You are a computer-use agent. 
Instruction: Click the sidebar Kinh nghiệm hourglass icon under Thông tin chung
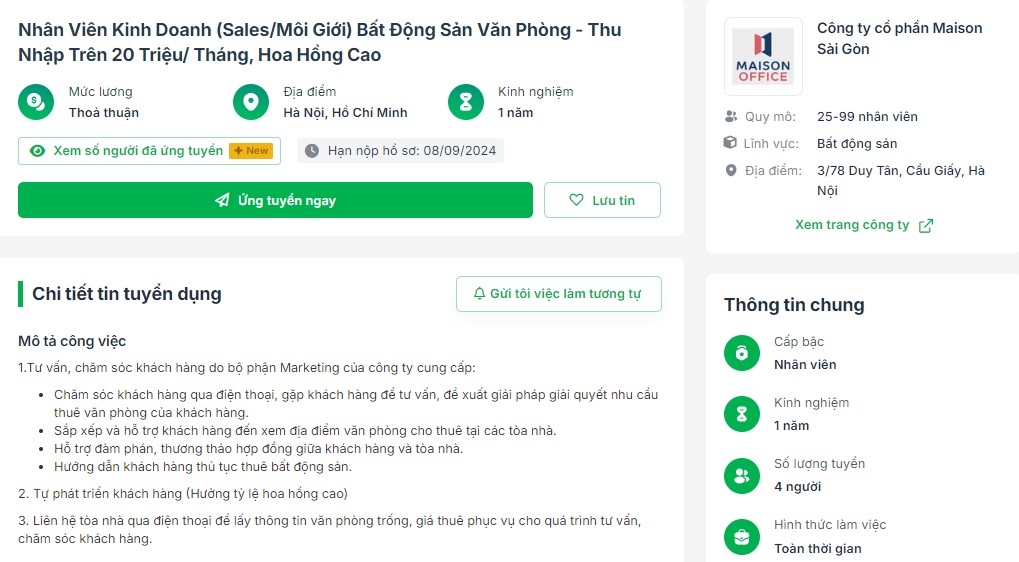pyautogui.click(x=742, y=414)
